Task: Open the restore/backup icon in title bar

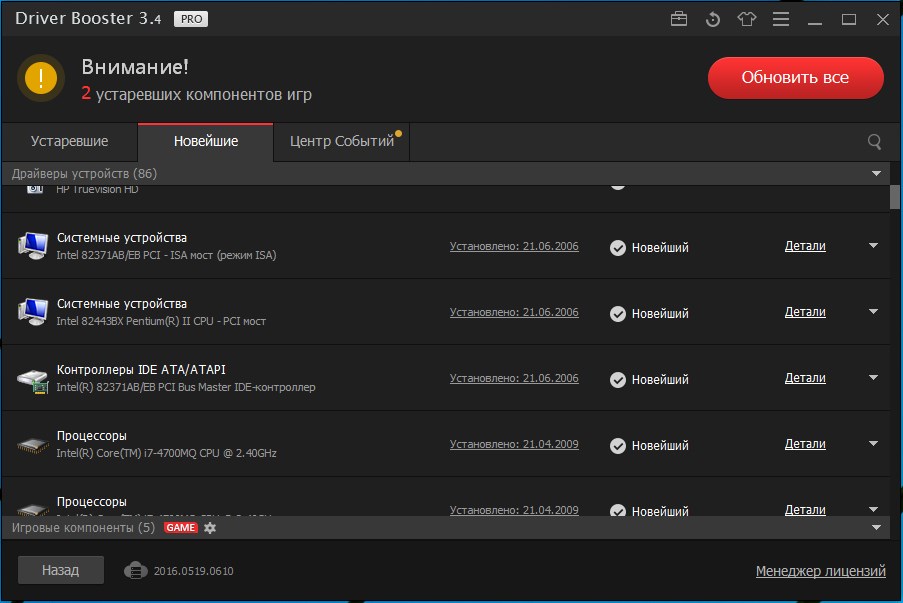Action: pos(713,20)
